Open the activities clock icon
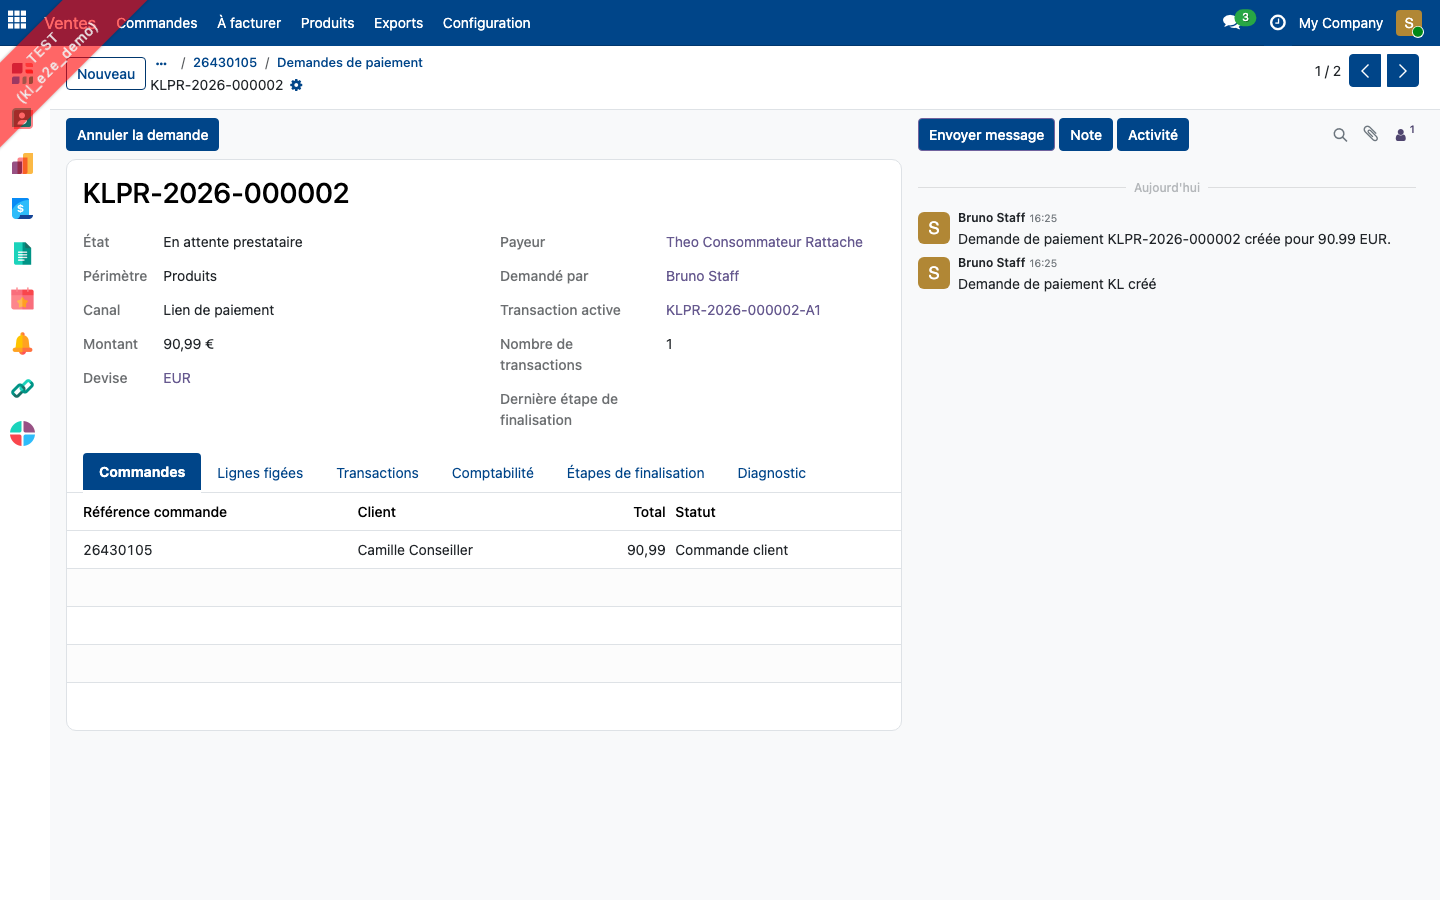Screen dimensions: 1440x900 [x=1277, y=22]
